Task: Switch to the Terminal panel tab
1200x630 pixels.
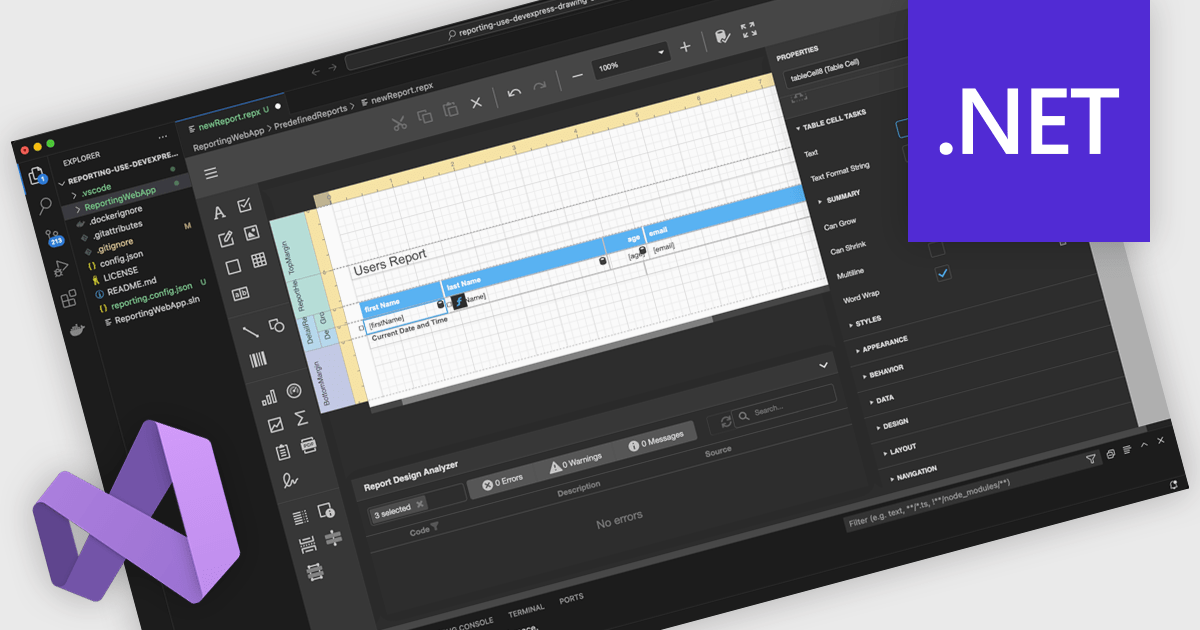Action: tap(526, 609)
